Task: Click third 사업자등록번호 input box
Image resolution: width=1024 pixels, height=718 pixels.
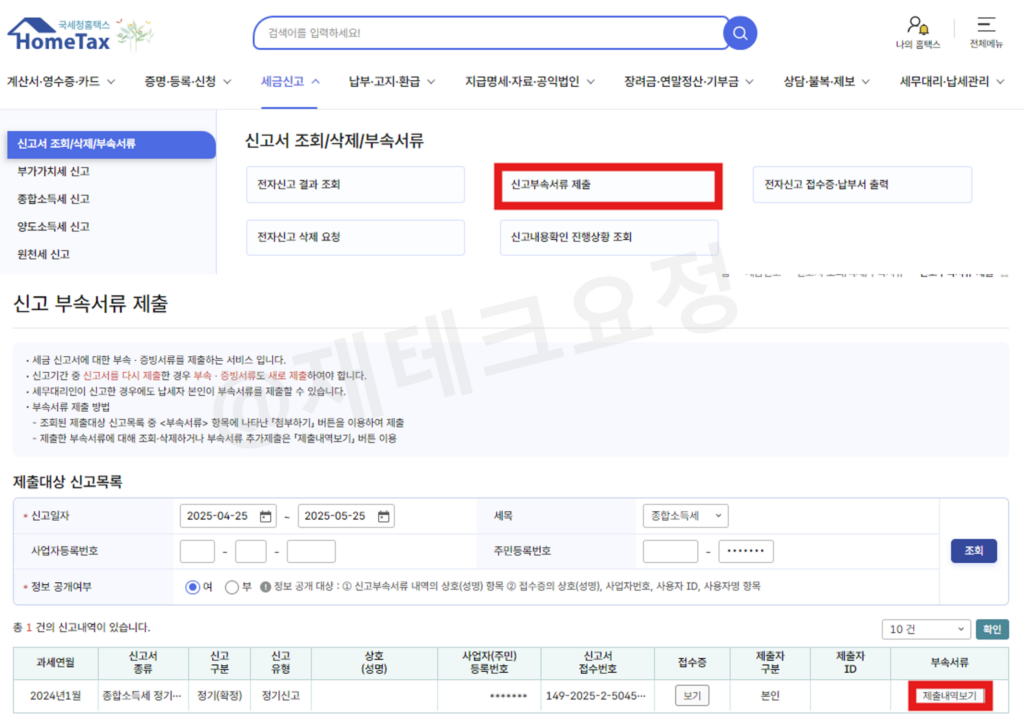Action: point(311,551)
